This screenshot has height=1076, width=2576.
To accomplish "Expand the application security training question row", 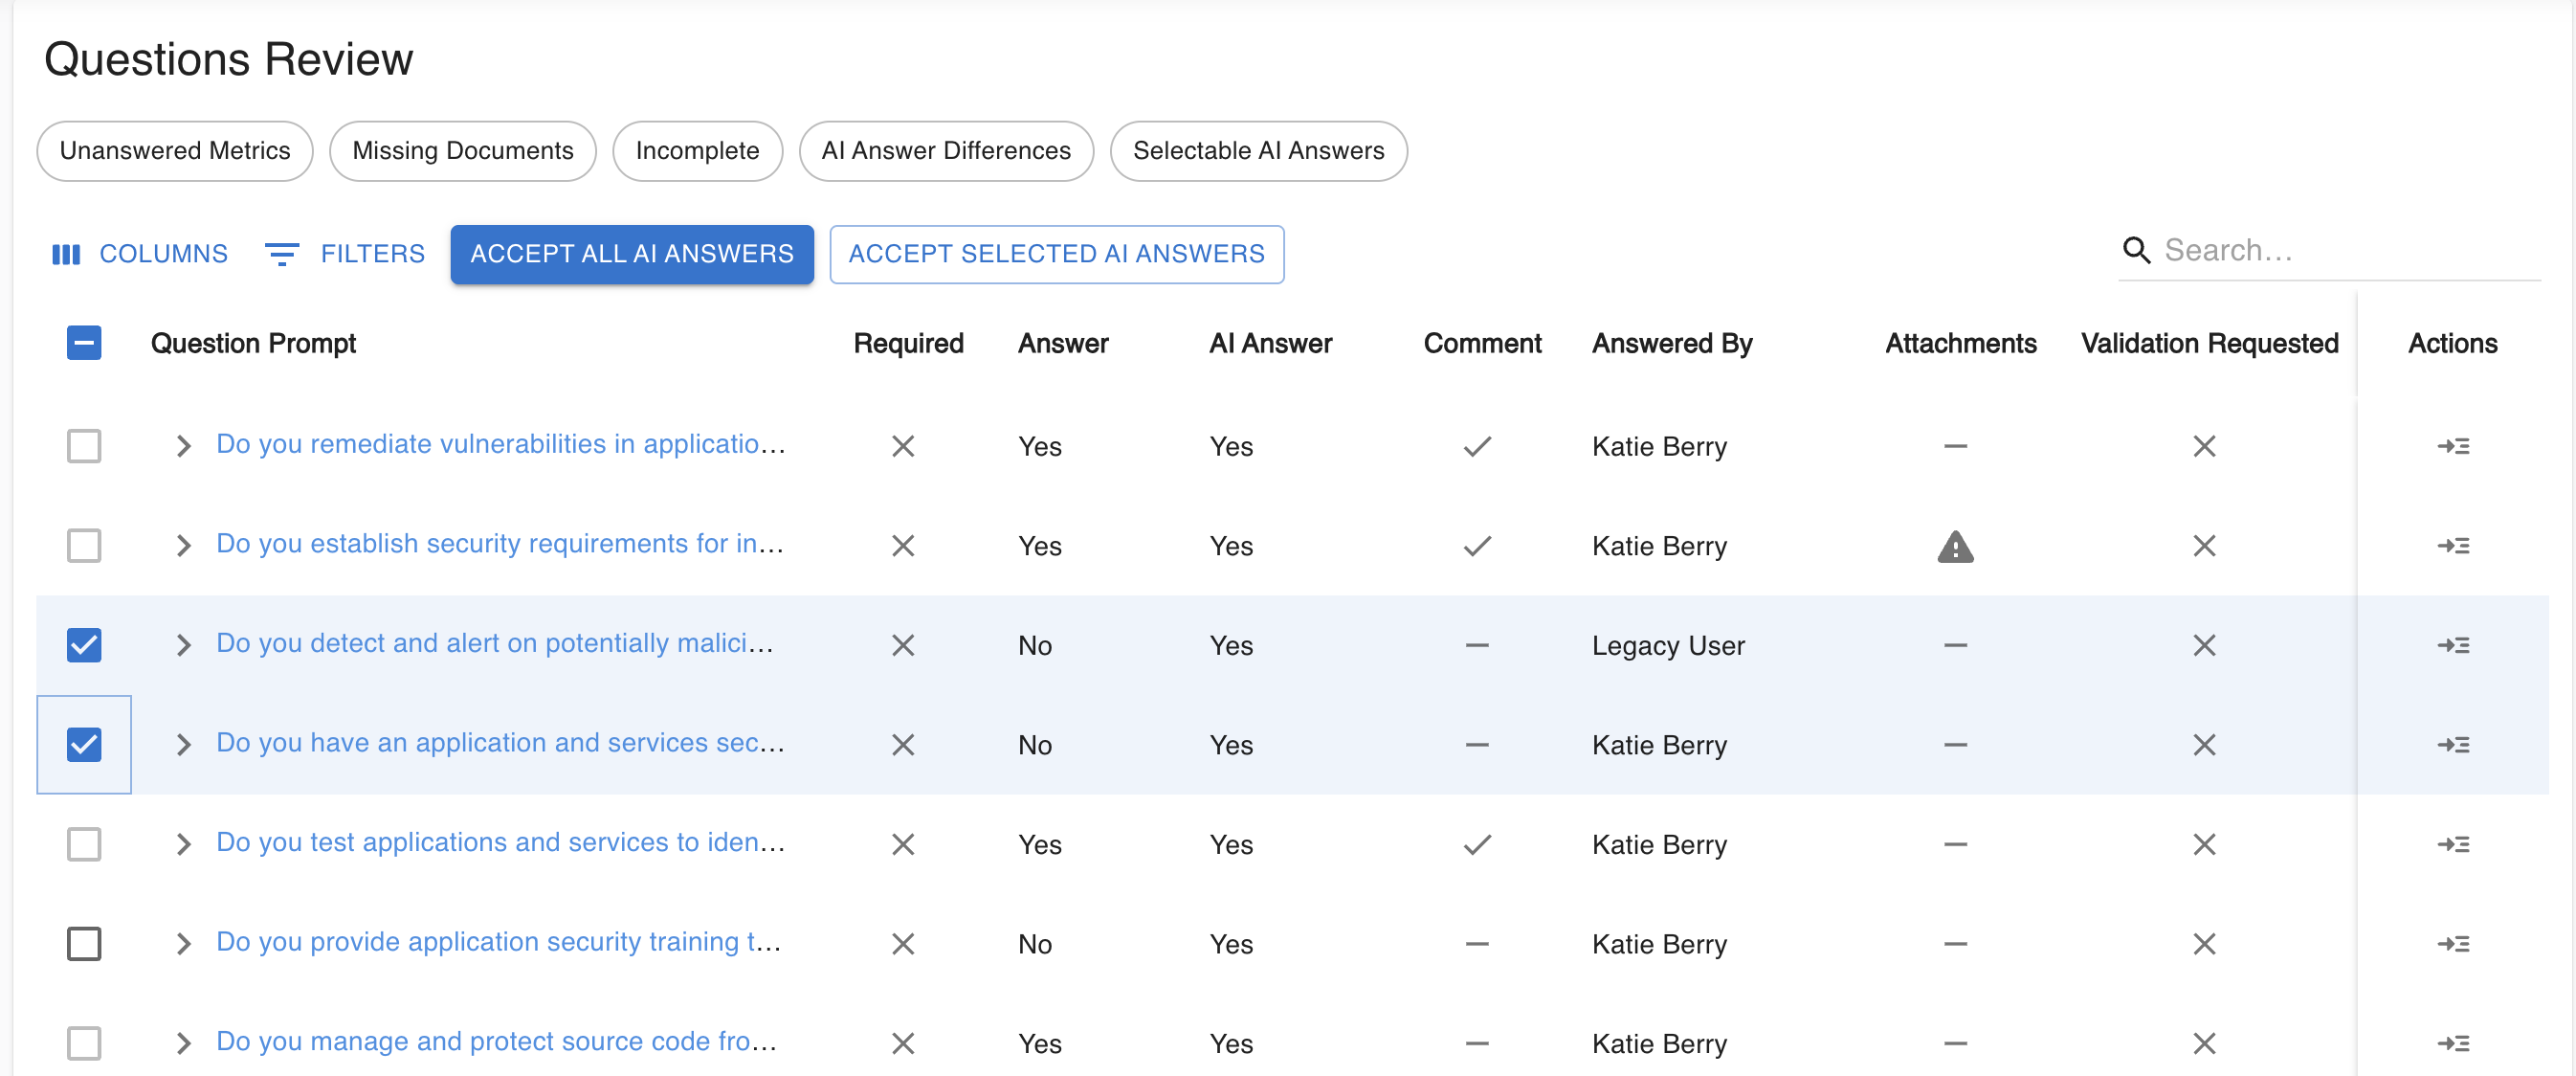I will (x=183, y=944).
